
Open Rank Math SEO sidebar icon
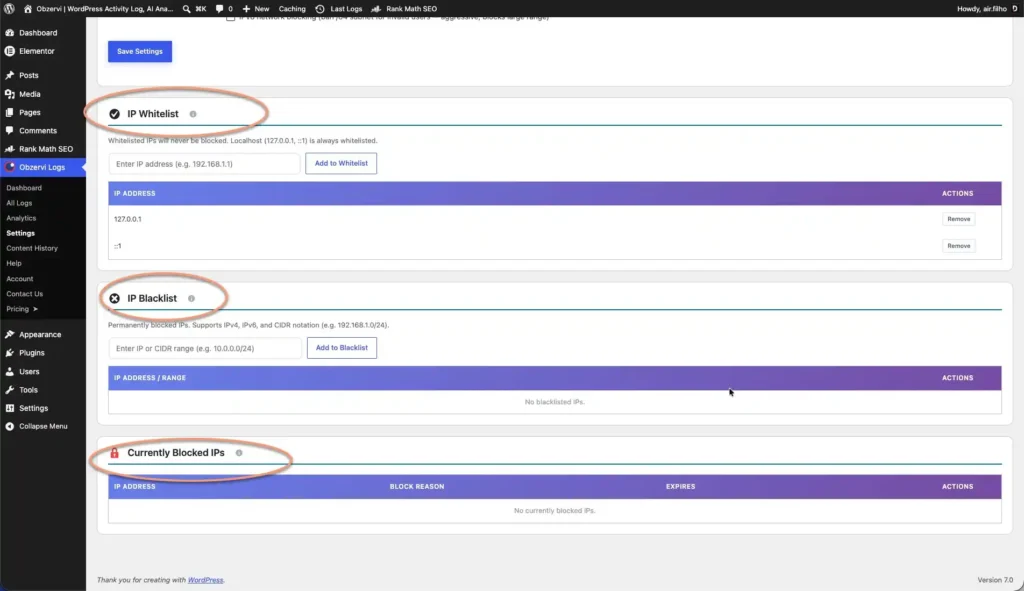pyautogui.click(x=10, y=149)
